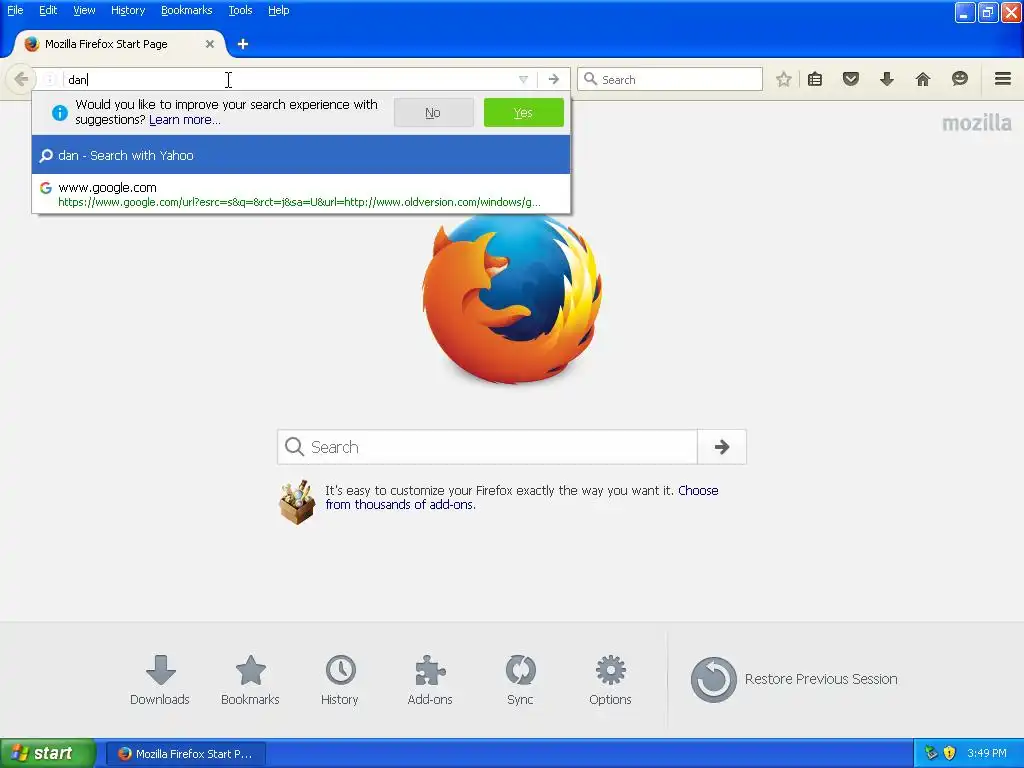Click the toolbar search field
The width and height of the screenshot is (1024, 768).
pos(669,80)
